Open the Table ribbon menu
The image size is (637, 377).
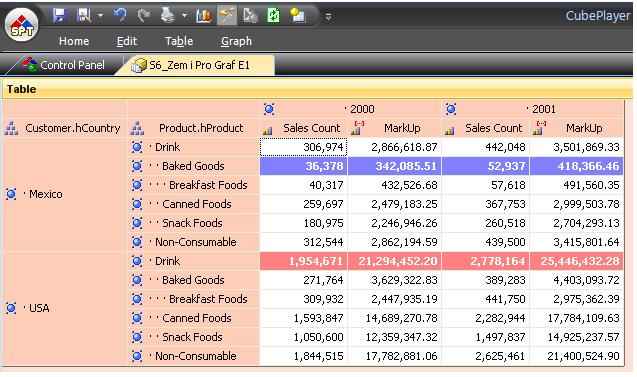(x=179, y=41)
